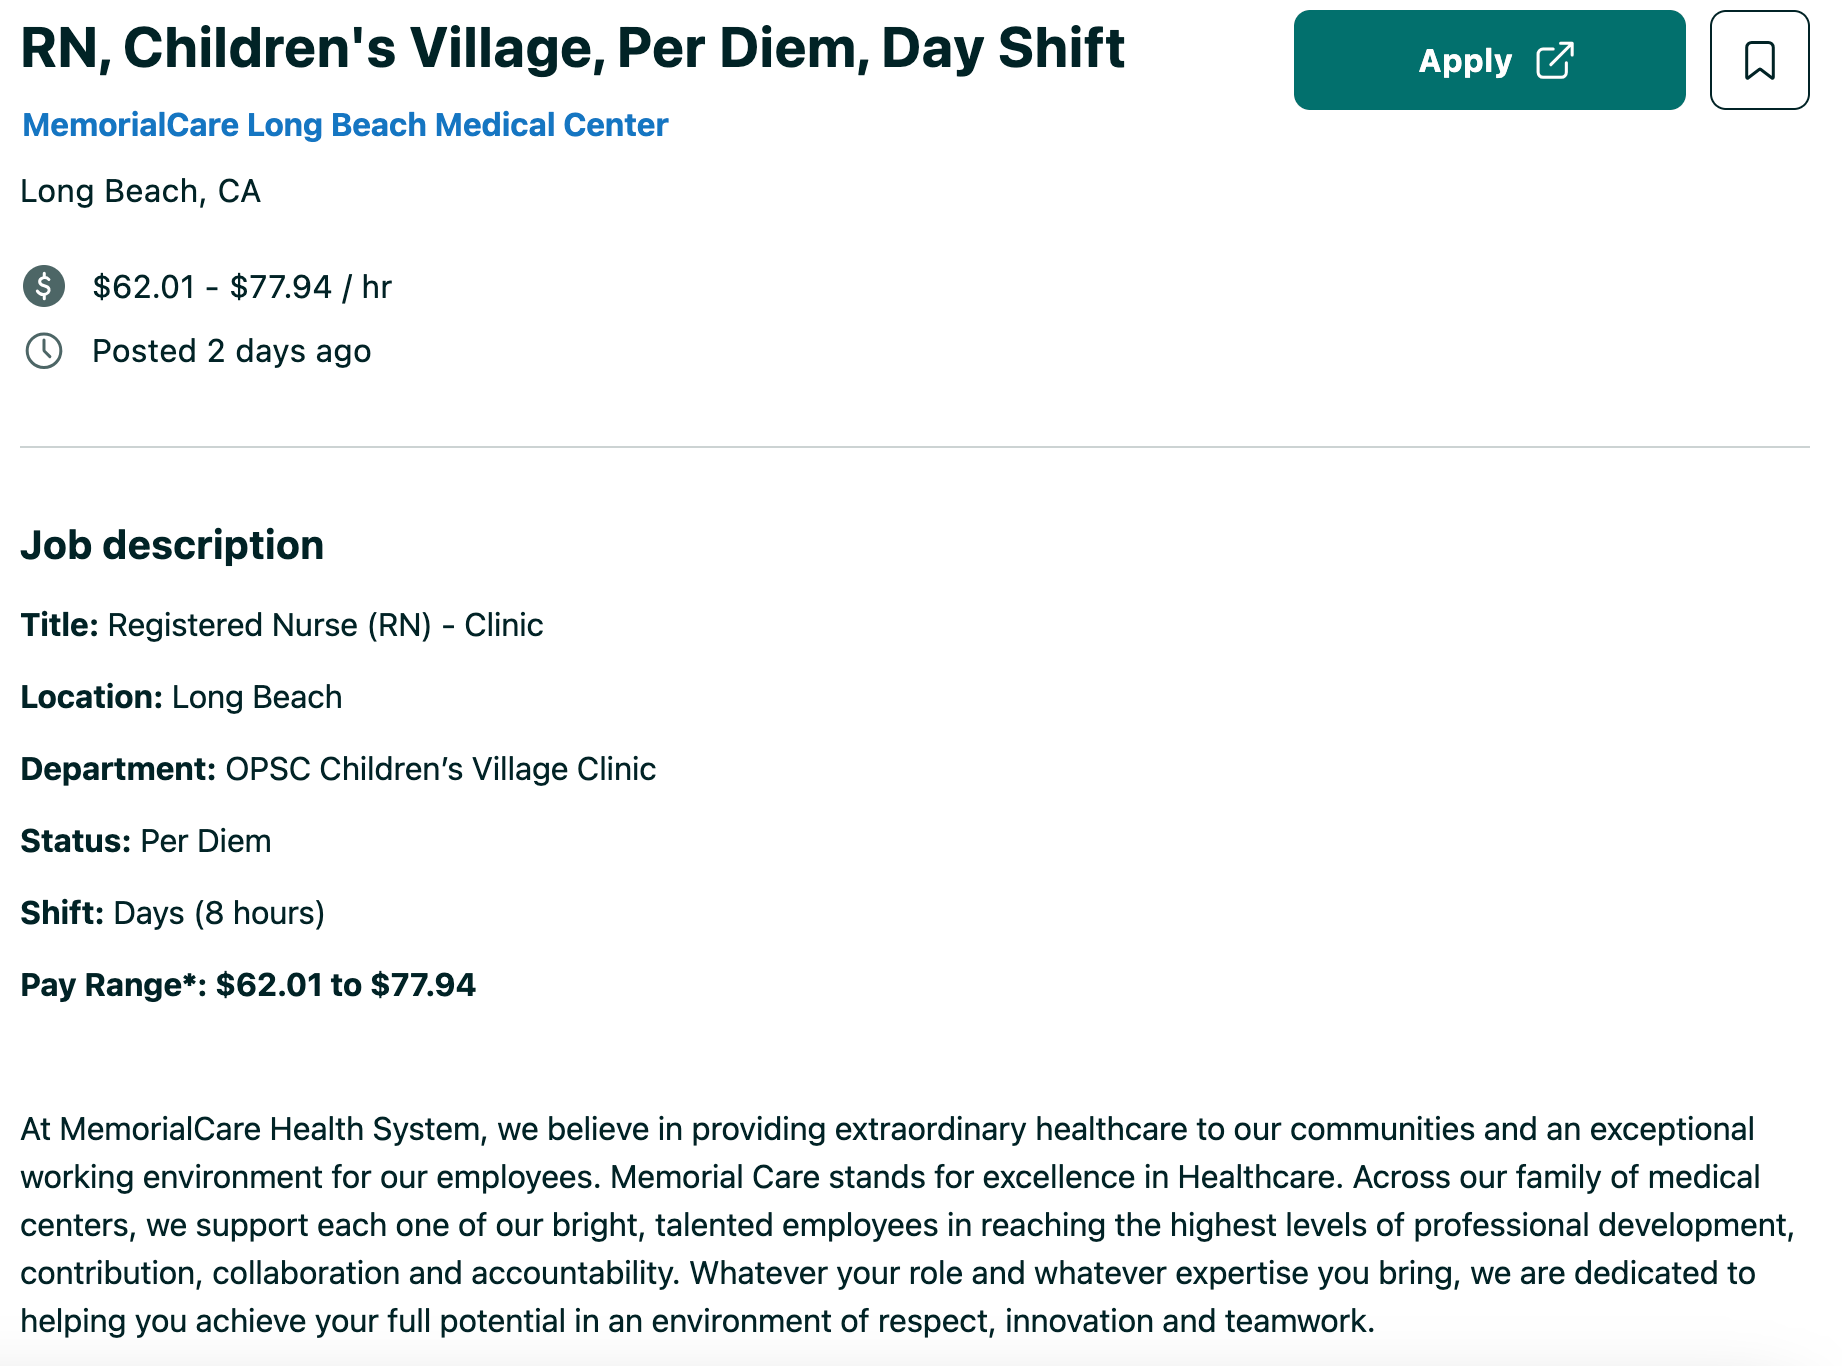Click the Job description heading

172,545
